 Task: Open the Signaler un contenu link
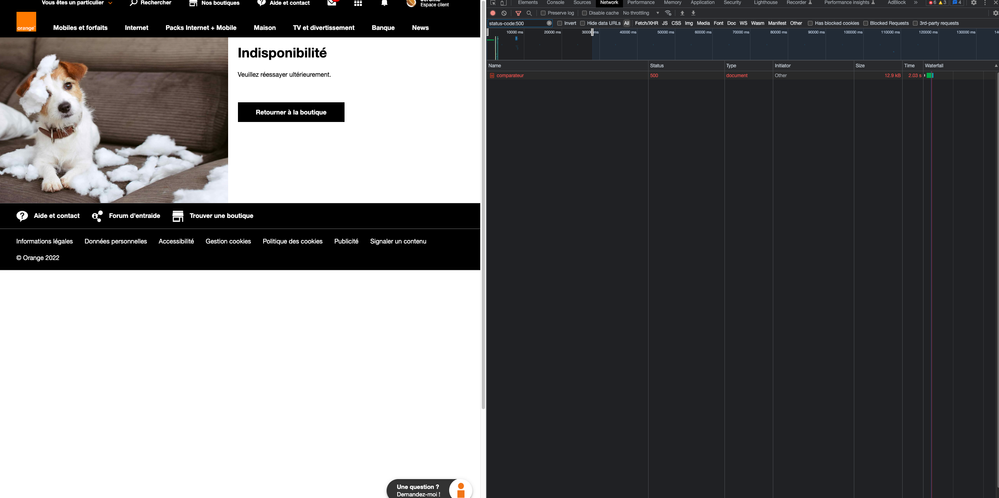point(398,241)
